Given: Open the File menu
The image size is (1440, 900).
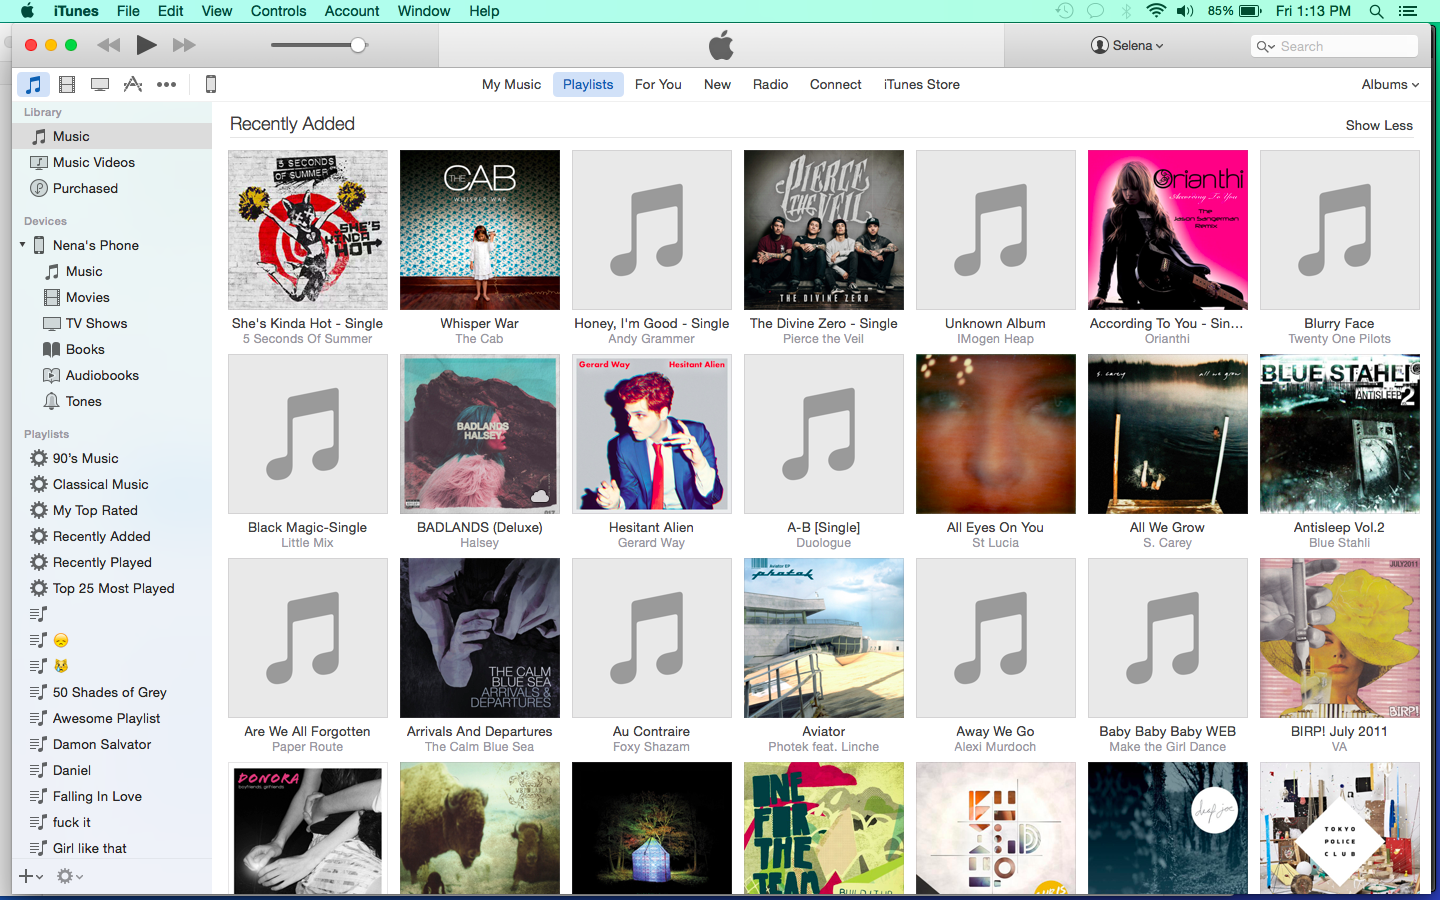Looking at the screenshot, I should [x=128, y=11].
